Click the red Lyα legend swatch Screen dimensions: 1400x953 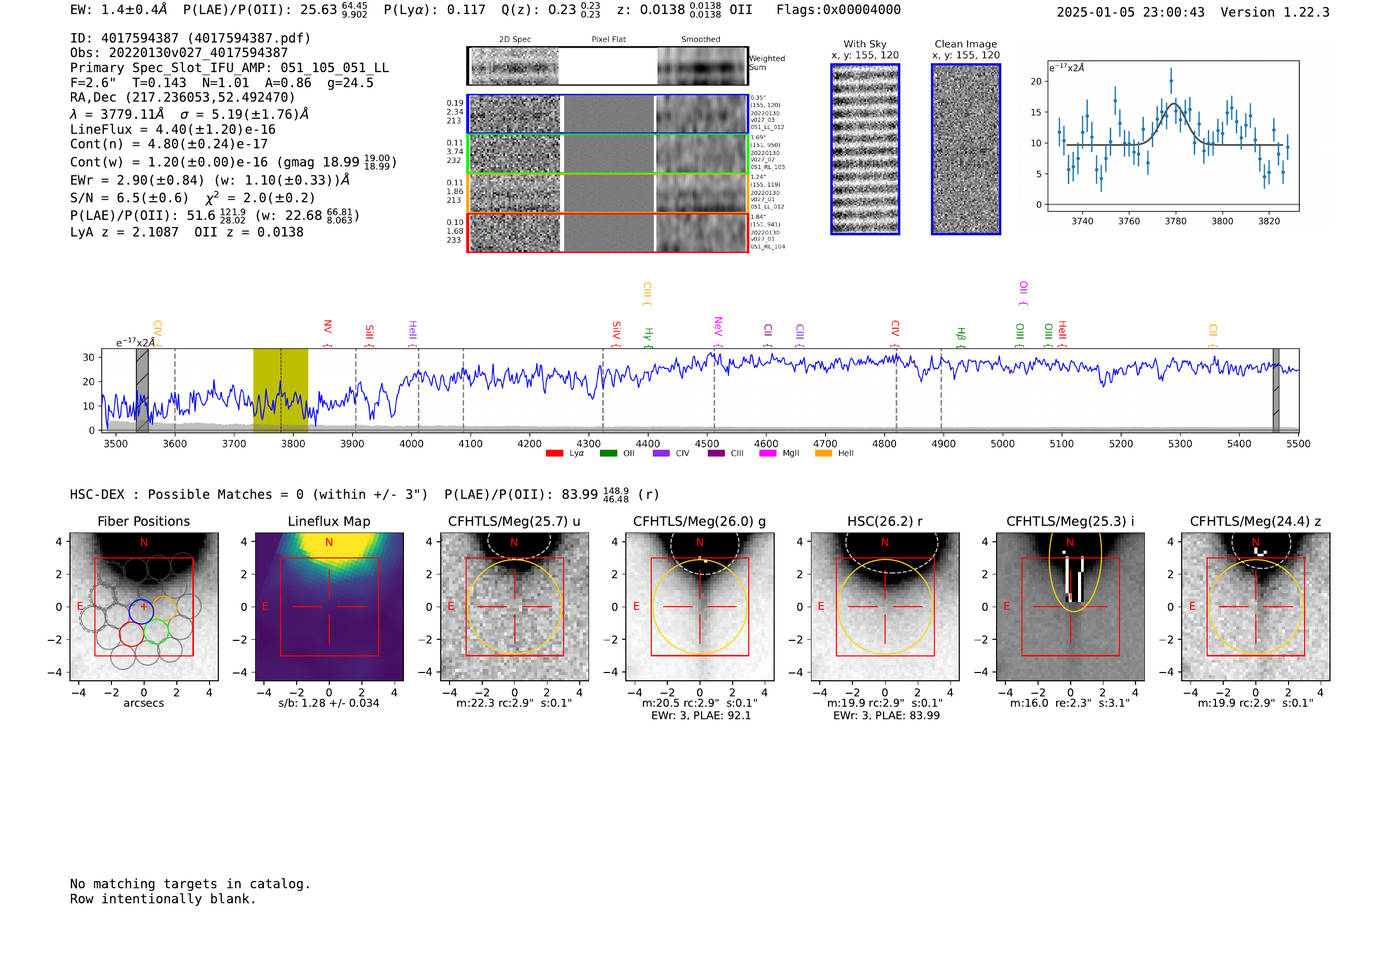tap(554, 454)
